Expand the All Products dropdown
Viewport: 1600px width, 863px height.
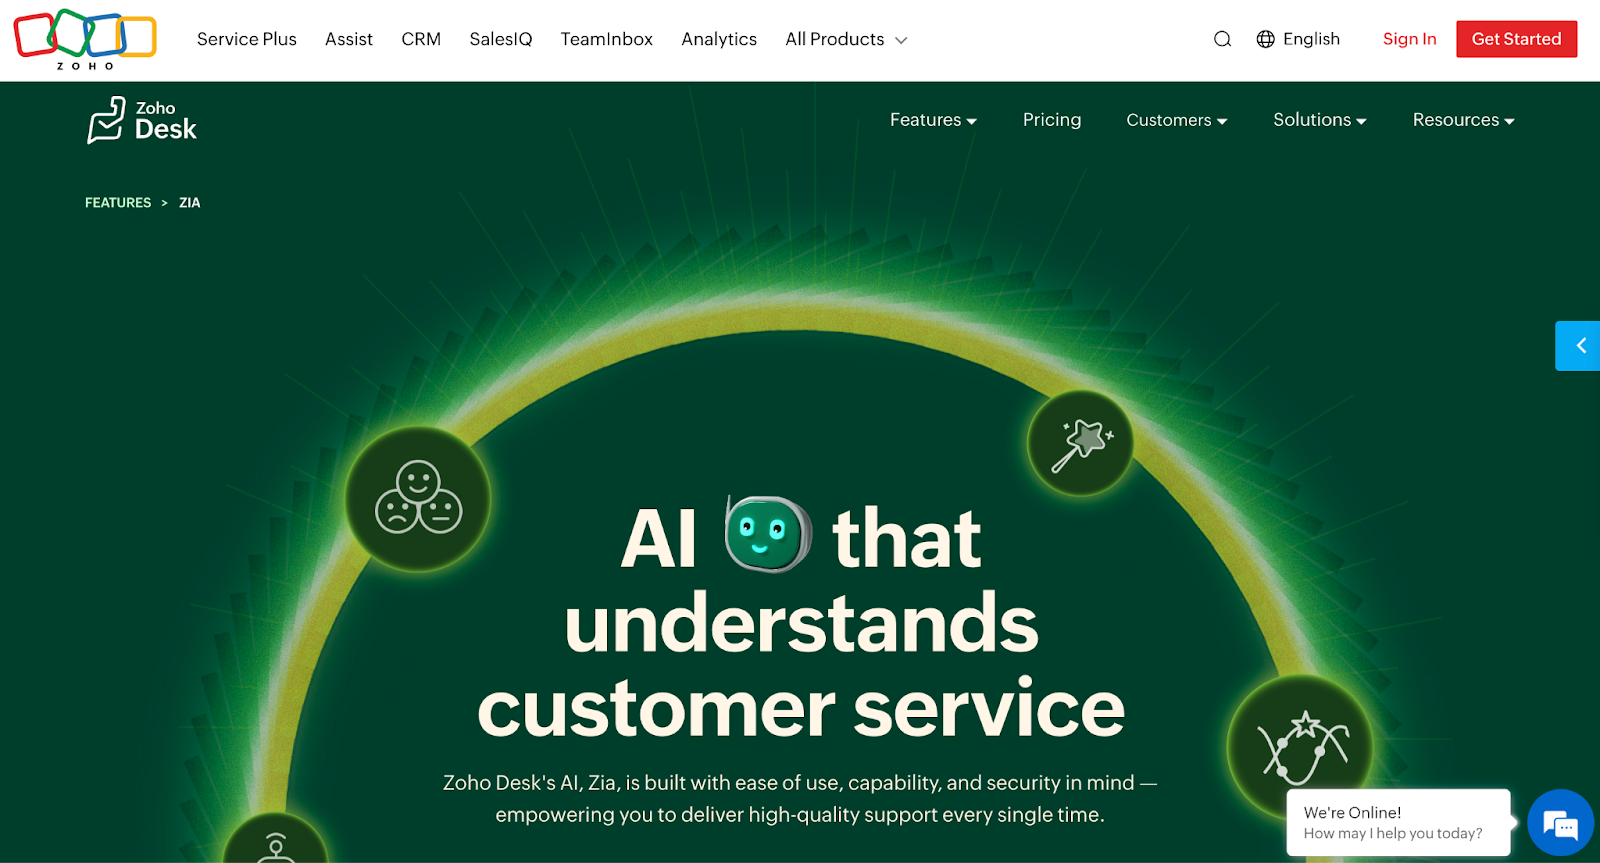(846, 39)
